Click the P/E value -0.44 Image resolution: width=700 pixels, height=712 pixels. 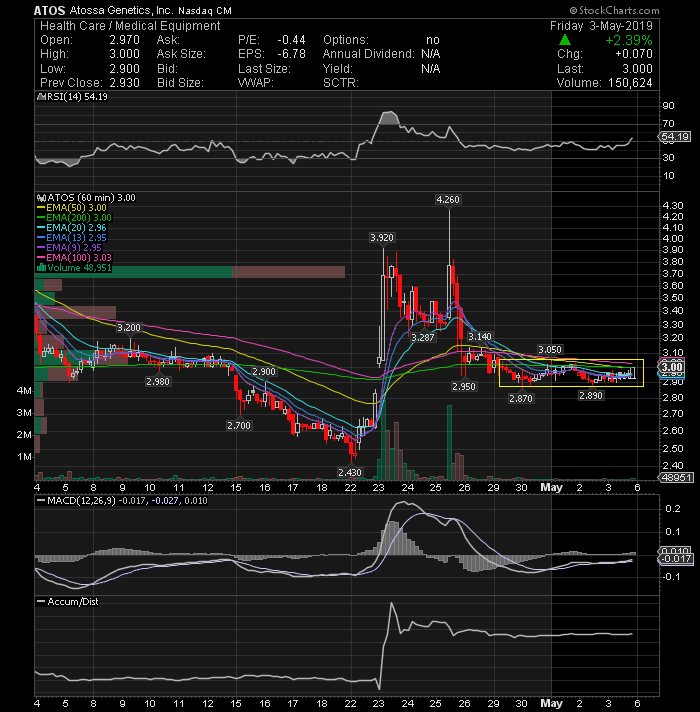point(291,40)
